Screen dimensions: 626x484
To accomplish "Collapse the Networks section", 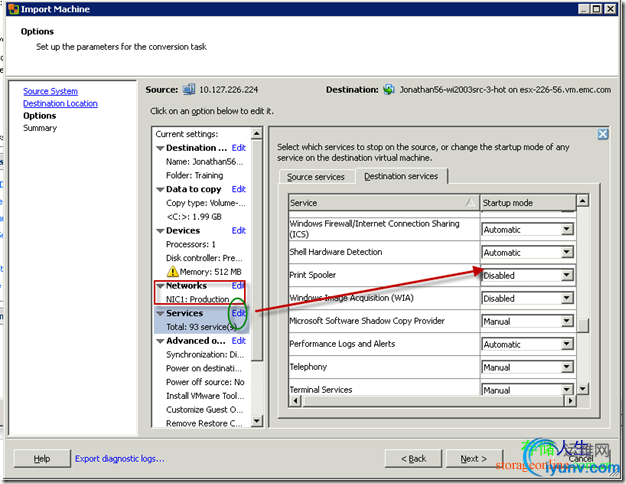I will [x=160, y=286].
